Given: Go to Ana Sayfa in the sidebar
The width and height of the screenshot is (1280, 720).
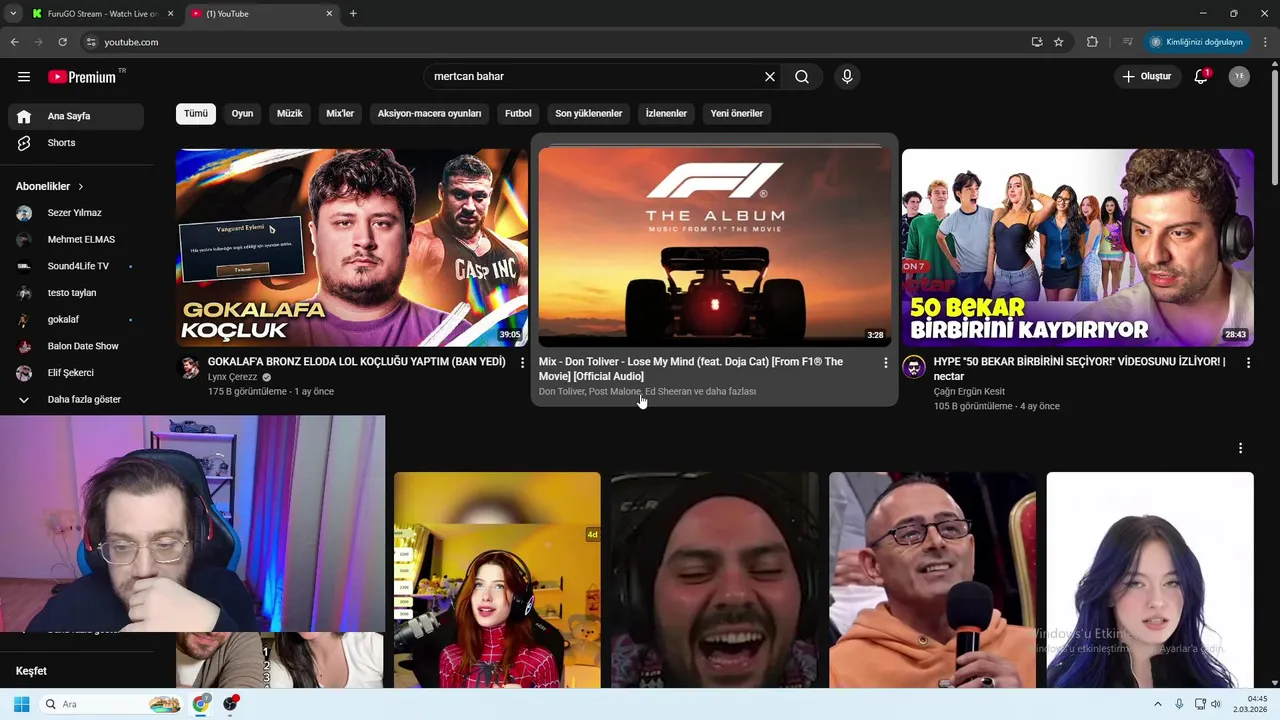Looking at the screenshot, I should [x=76, y=116].
